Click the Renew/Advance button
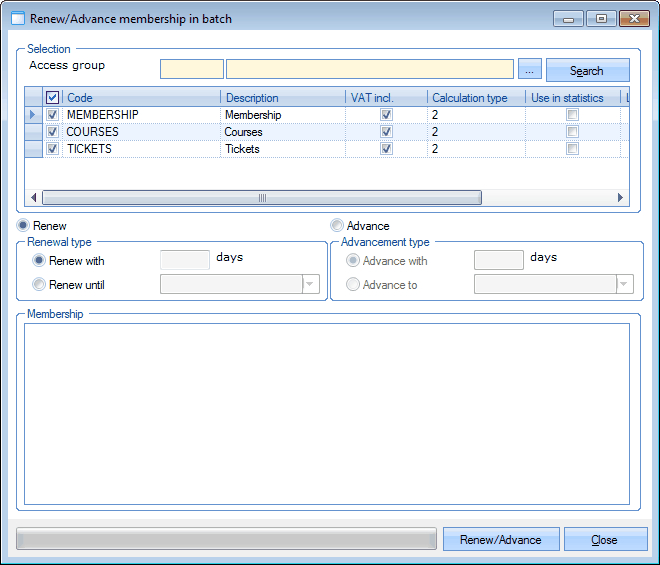Image resolution: width=660 pixels, height=565 pixels. click(501, 540)
